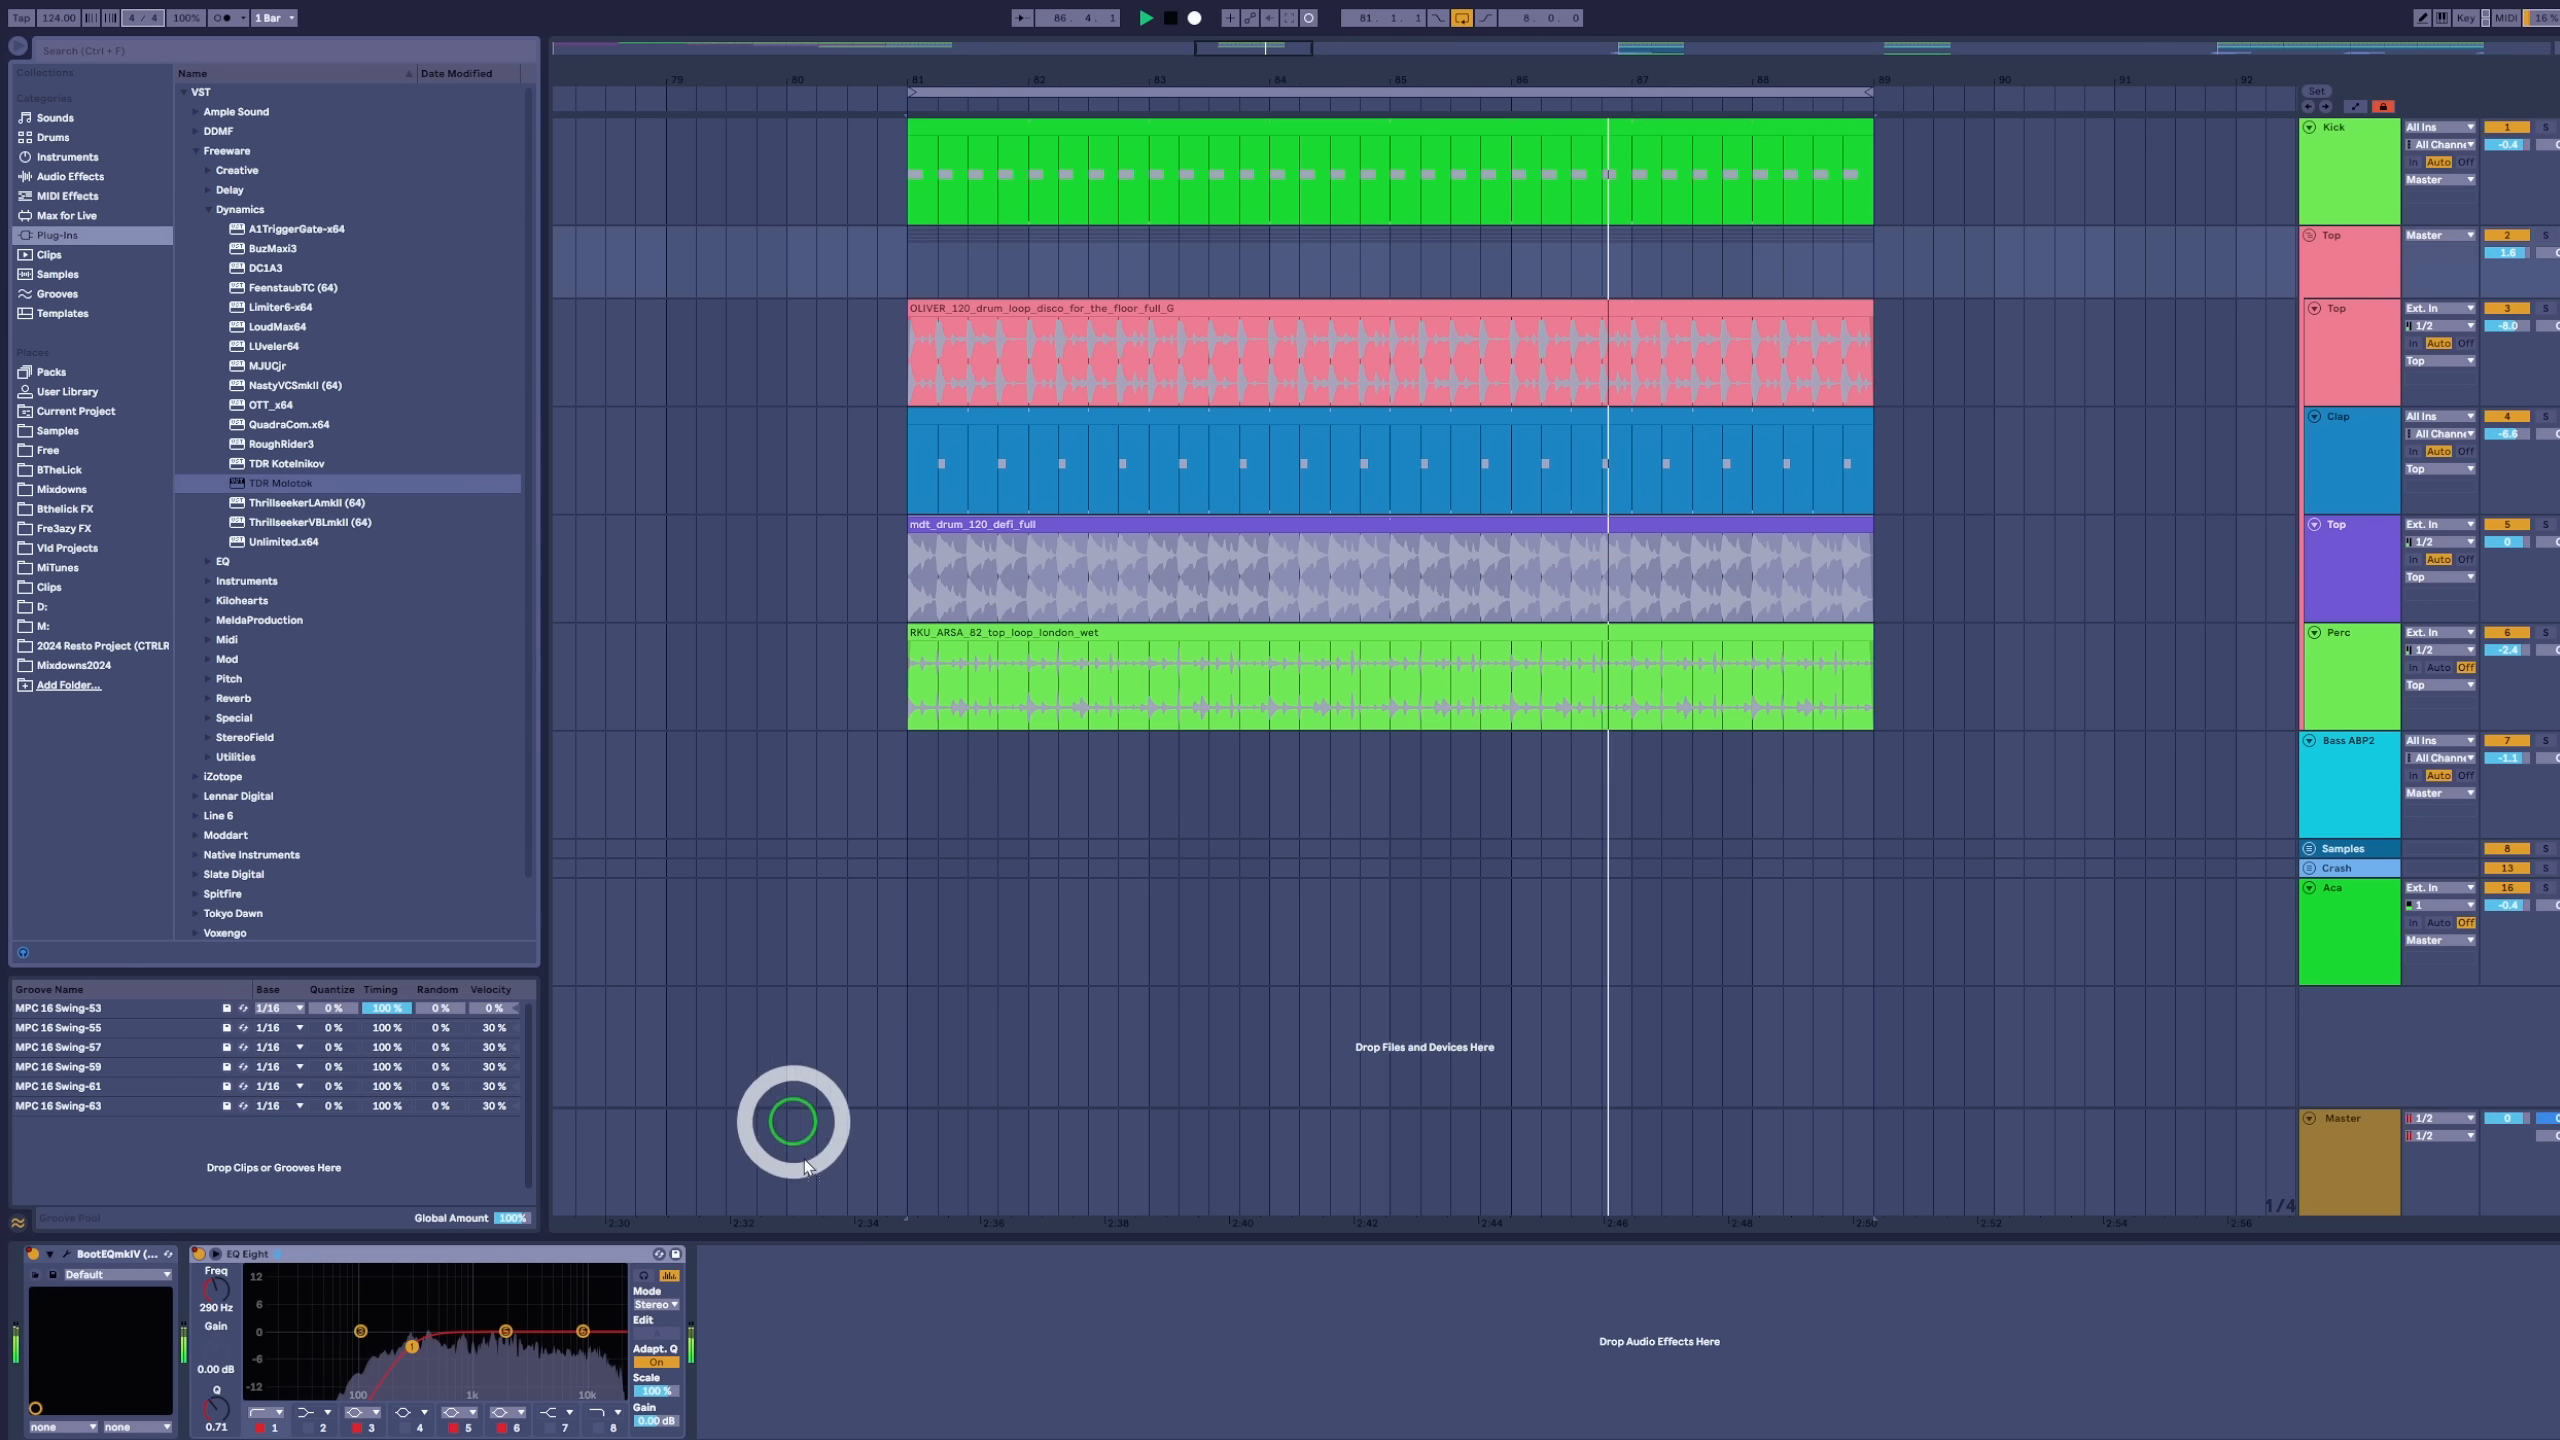Select Audio Effects in browser categories
This screenshot has width=2560, height=1440.
click(69, 177)
